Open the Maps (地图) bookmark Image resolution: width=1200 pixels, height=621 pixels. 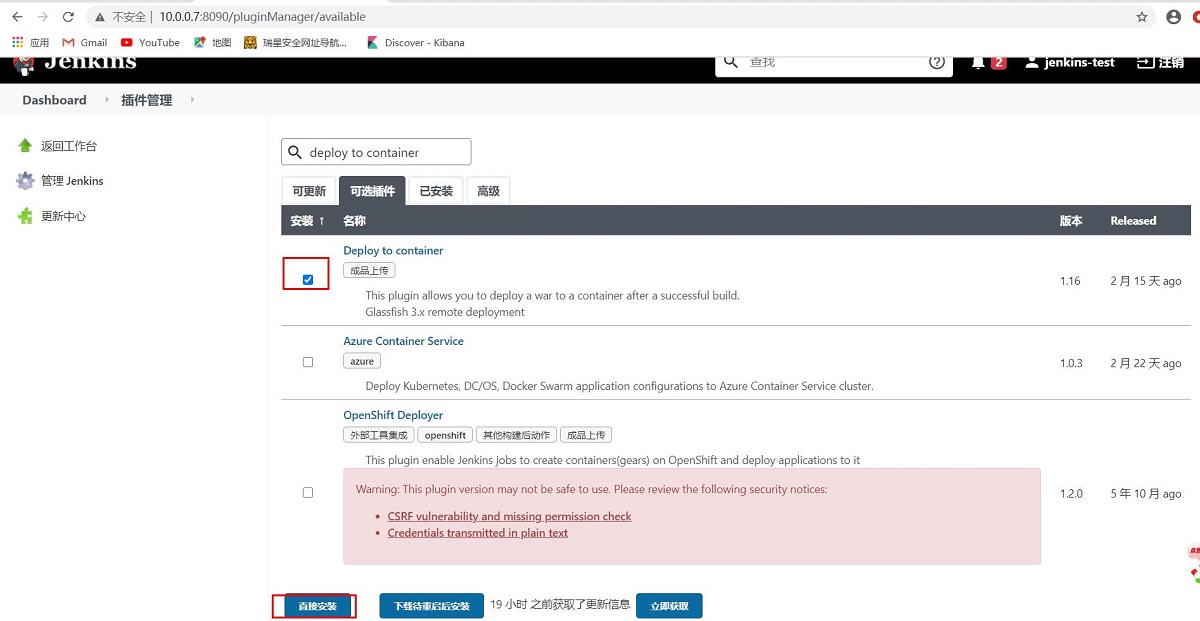click(x=213, y=43)
